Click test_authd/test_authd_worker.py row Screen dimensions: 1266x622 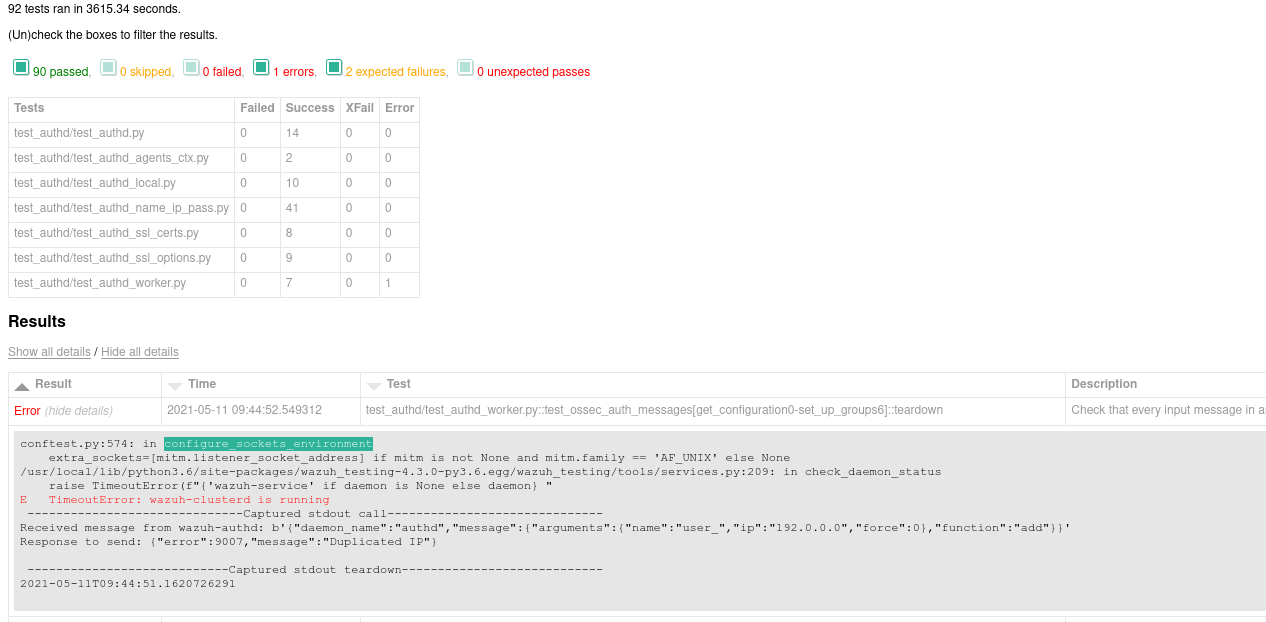100,283
